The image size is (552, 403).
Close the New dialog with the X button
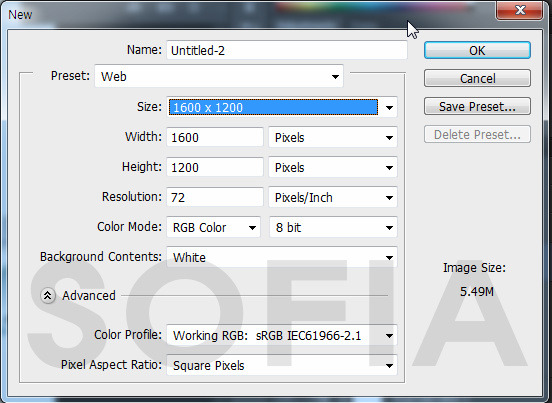(520, 10)
